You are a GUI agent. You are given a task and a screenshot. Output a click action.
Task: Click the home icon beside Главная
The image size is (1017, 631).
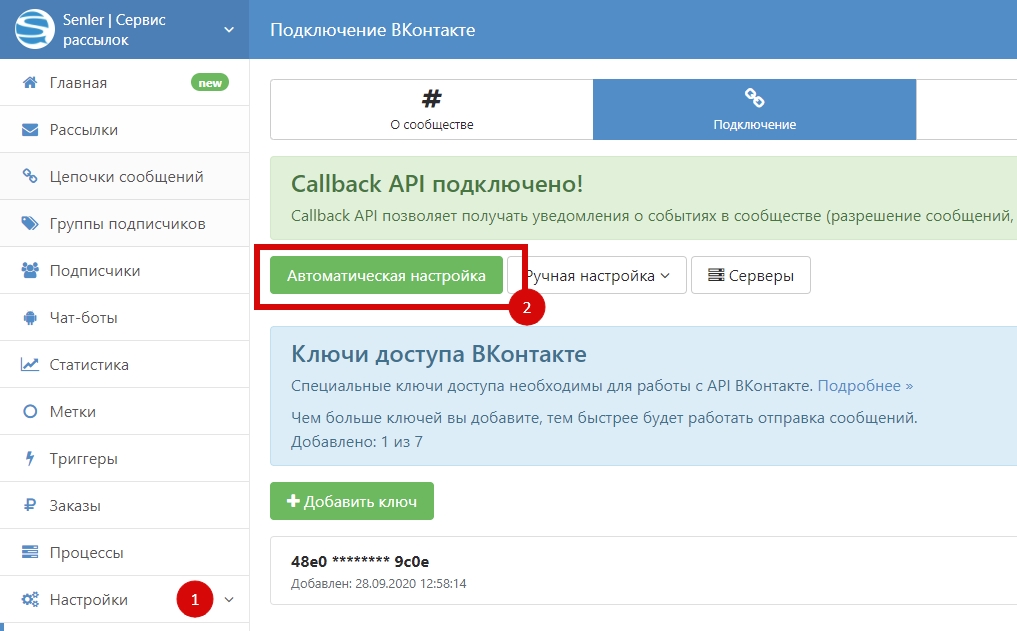(30, 83)
